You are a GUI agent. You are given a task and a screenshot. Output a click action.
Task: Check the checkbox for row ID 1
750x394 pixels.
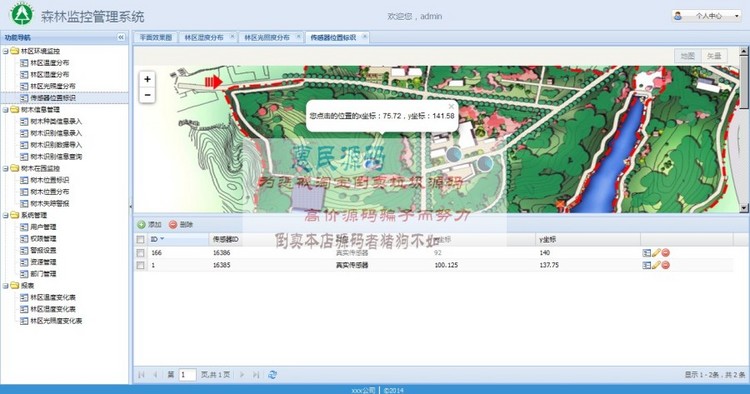(140, 265)
